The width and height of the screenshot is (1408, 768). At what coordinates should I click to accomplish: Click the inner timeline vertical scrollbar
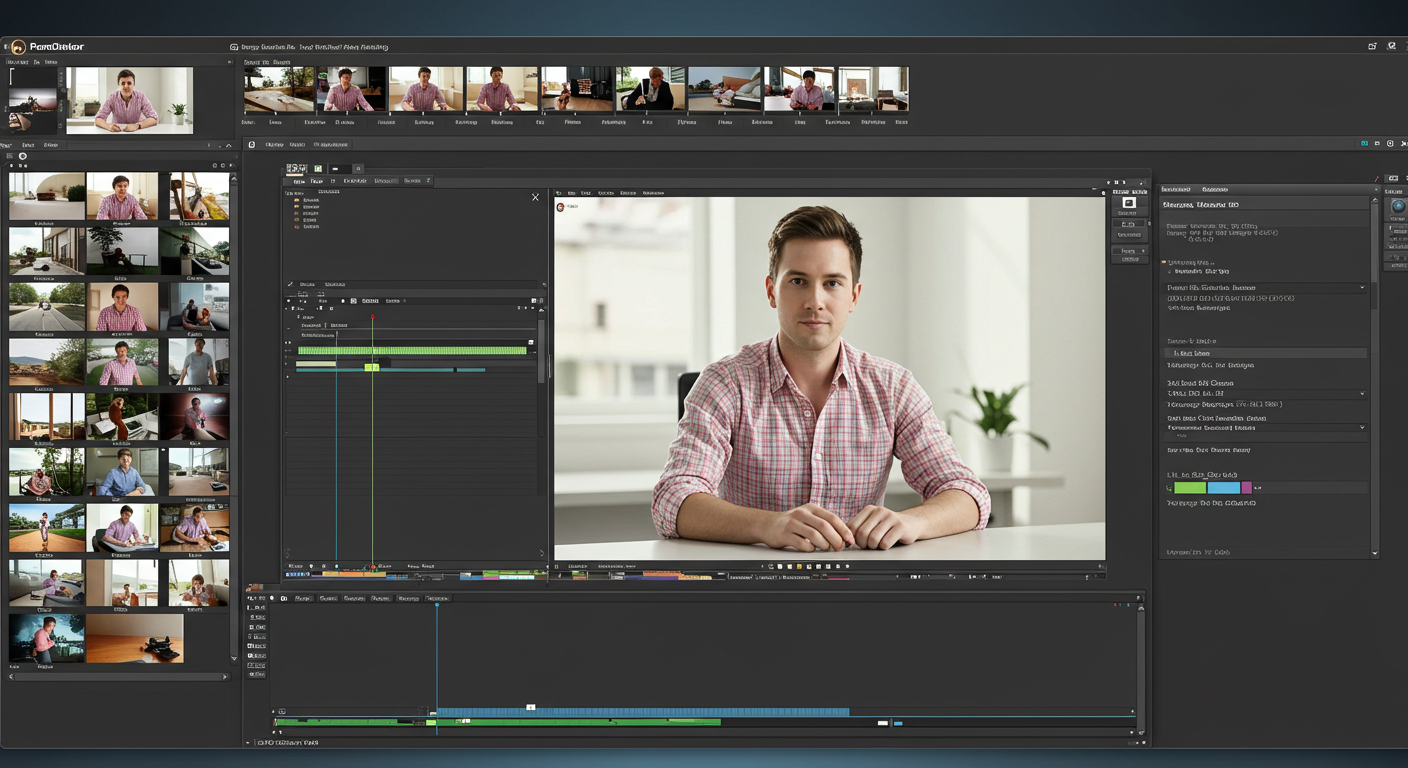tap(542, 350)
